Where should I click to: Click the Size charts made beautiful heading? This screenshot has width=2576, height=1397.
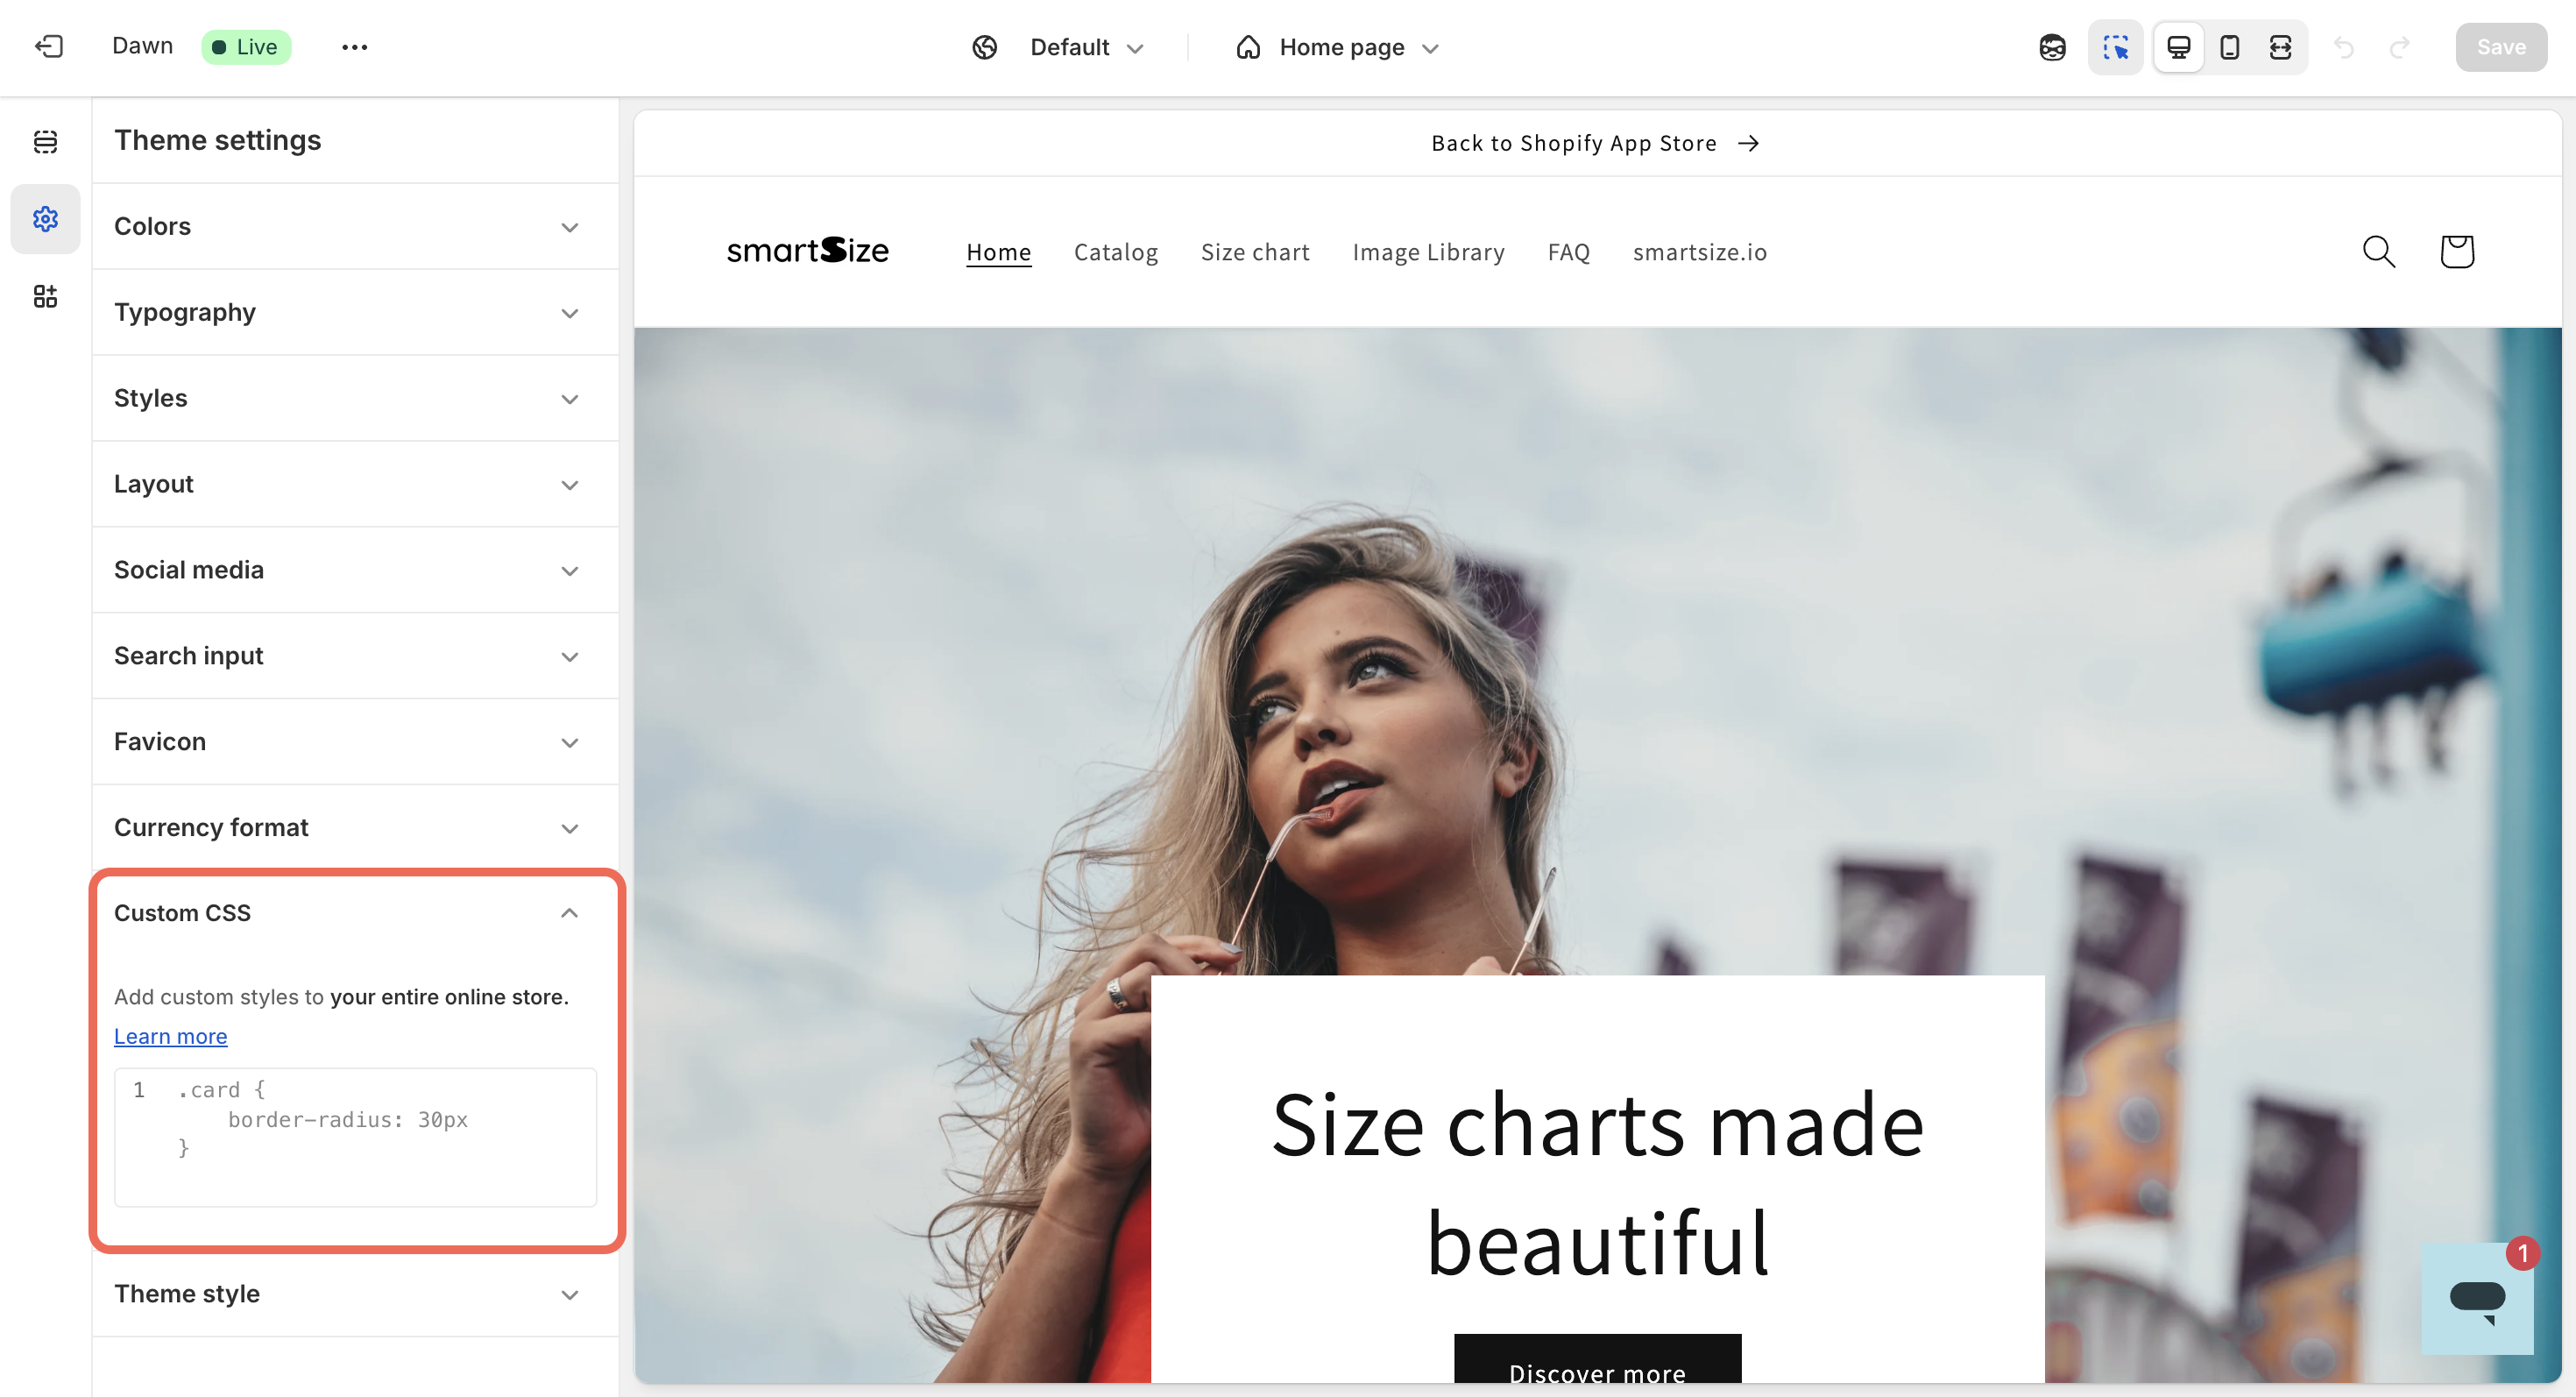click(x=1597, y=1184)
